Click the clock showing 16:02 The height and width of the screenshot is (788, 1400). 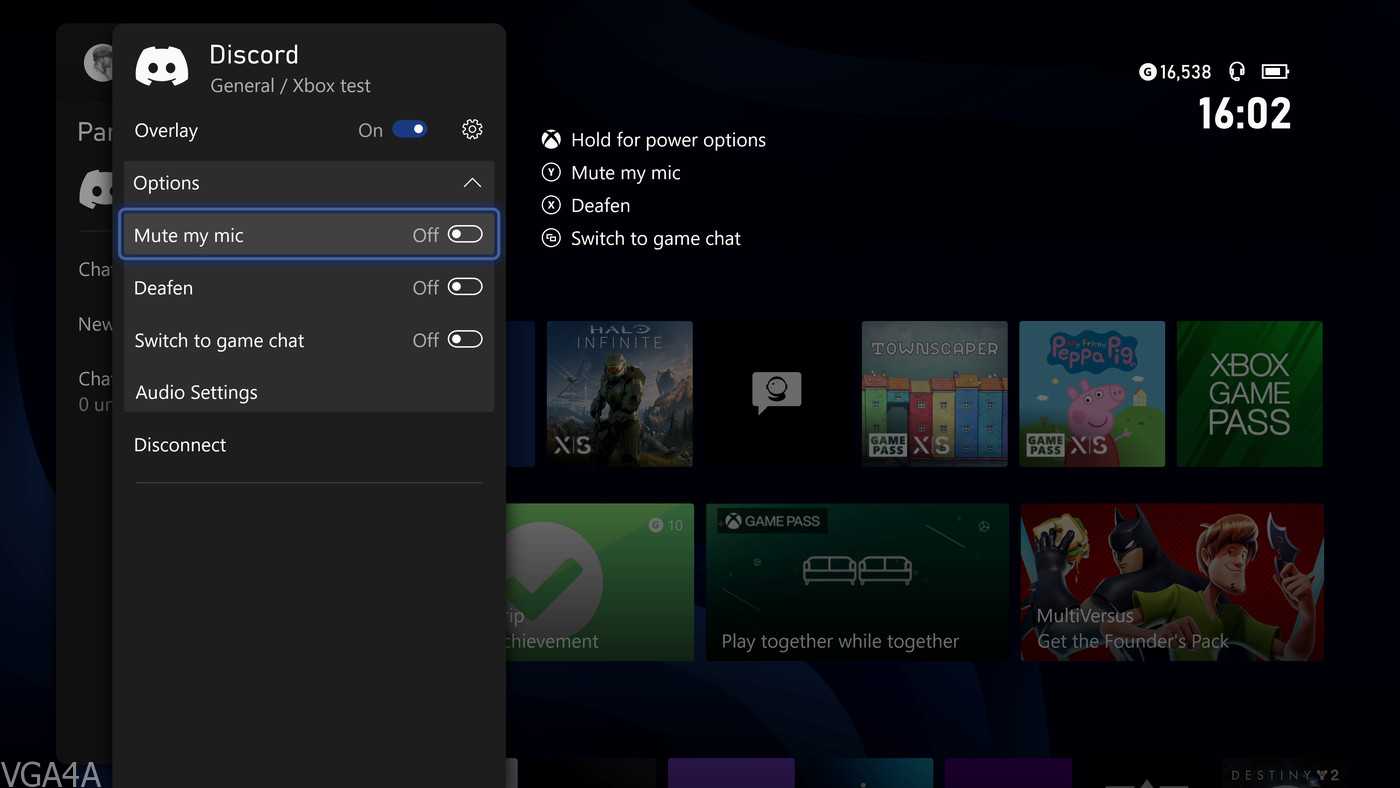click(x=1244, y=114)
